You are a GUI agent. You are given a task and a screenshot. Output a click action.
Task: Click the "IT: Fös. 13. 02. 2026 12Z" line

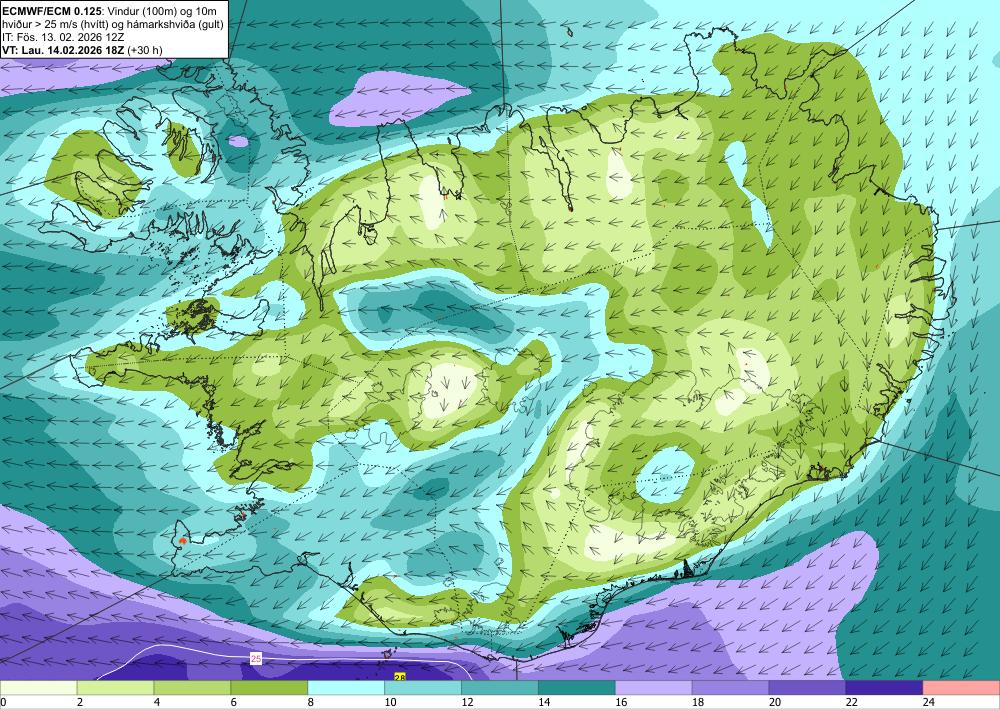coord(64,37)
